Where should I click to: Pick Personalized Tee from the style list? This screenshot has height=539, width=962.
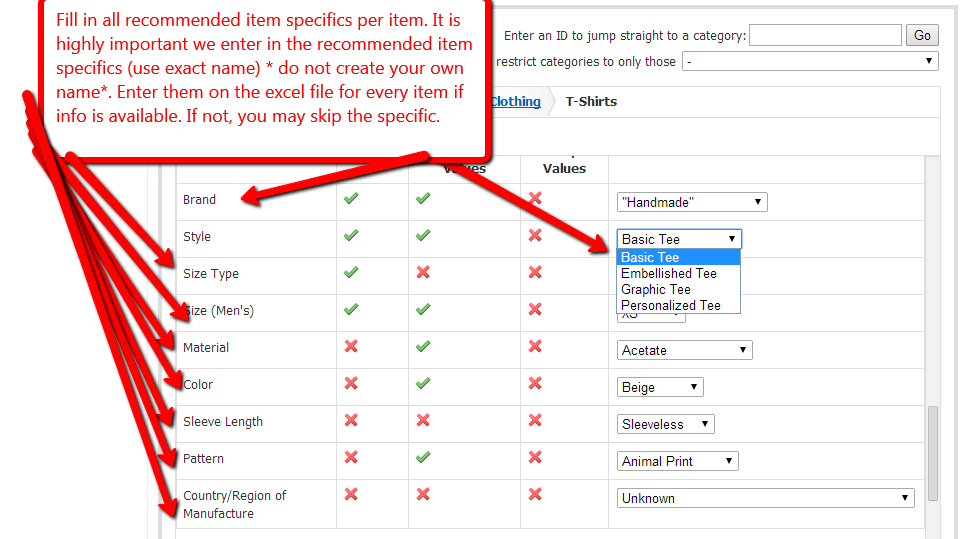(671, 305)
